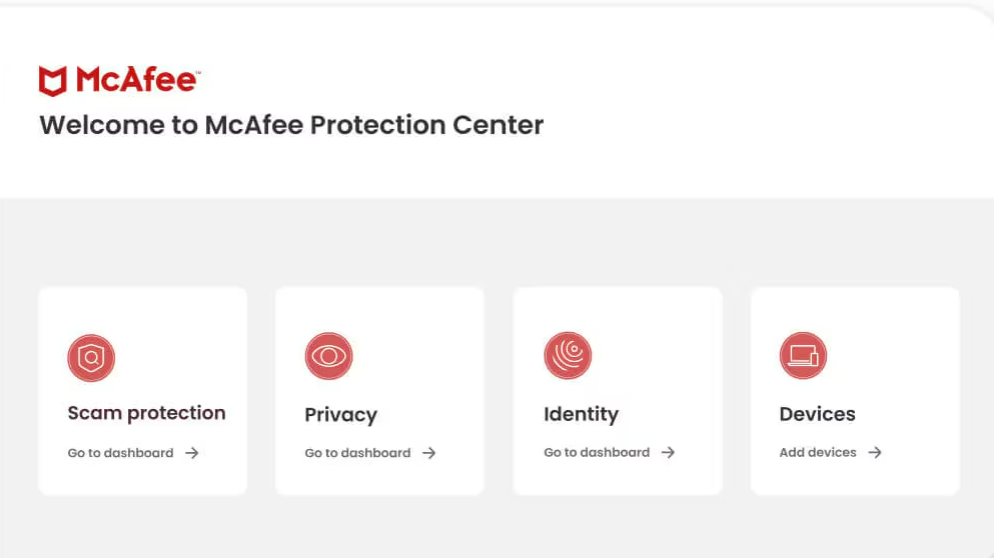This screenshot has width=994, height=558.
Task: Click the McAfee wordmark text
Action: 136,81
